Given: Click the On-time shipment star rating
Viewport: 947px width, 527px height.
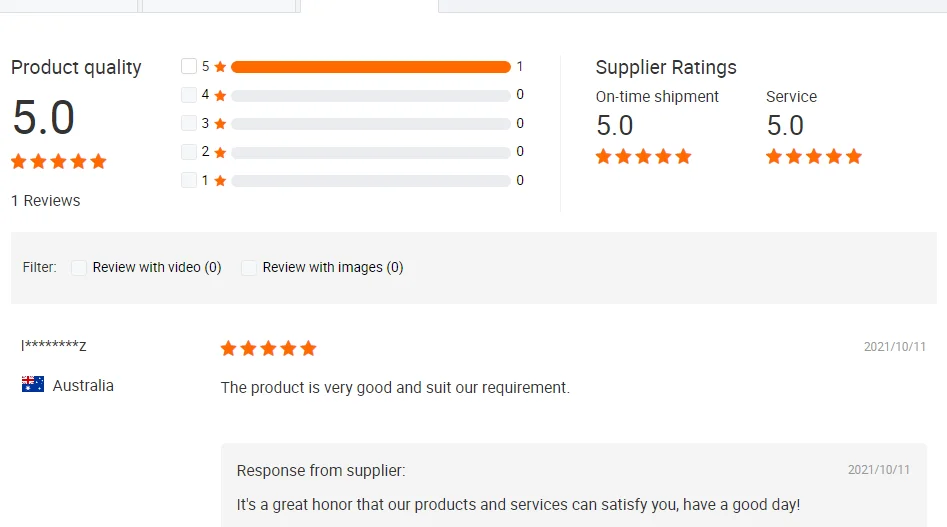Looking at the screenshot, I should [x=643, y=156].
